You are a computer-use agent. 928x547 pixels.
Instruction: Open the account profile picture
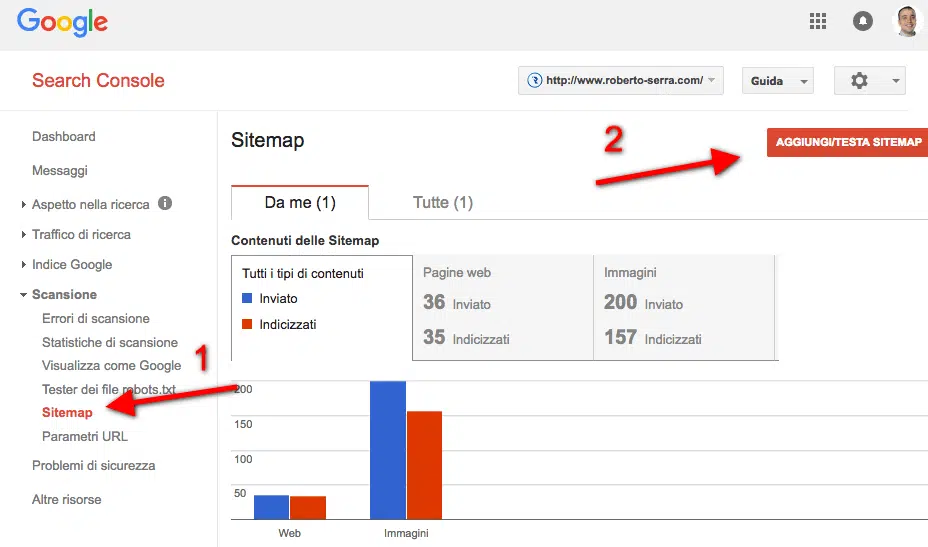(x=907, y=21)
